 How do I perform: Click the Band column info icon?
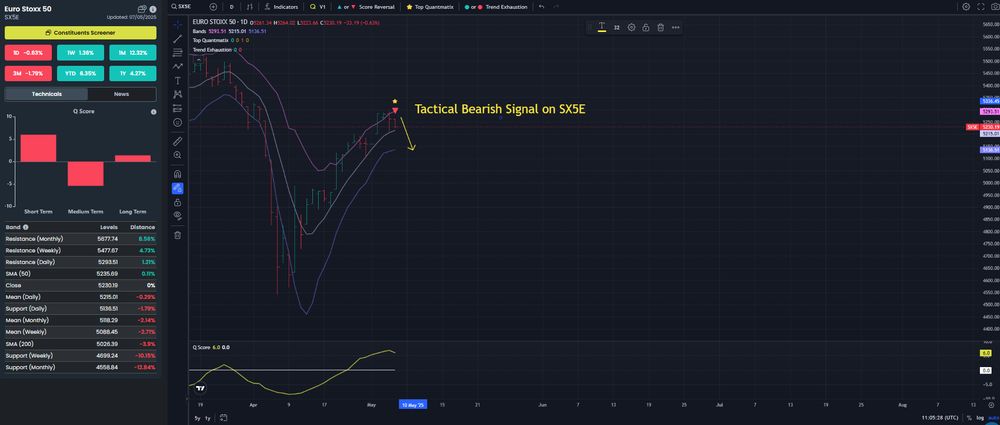pyautogui.click(x=26, y=227)
